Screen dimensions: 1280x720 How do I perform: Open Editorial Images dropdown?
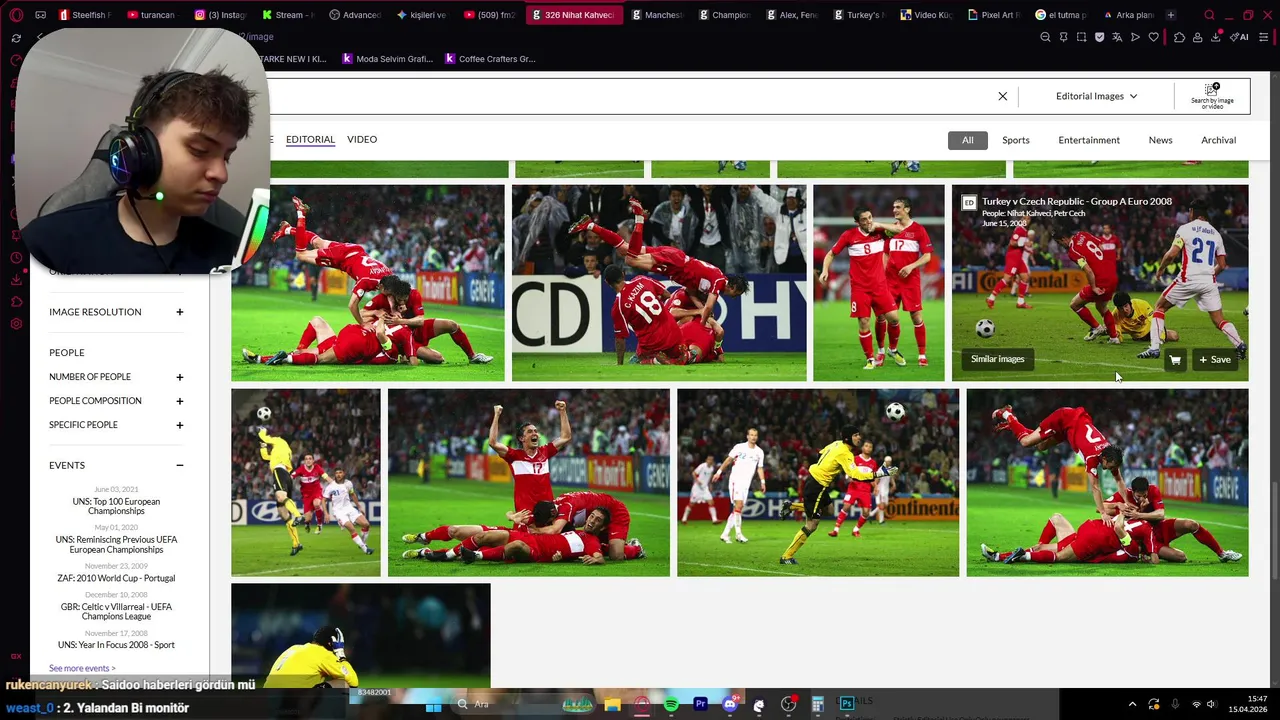(1096, 96)
